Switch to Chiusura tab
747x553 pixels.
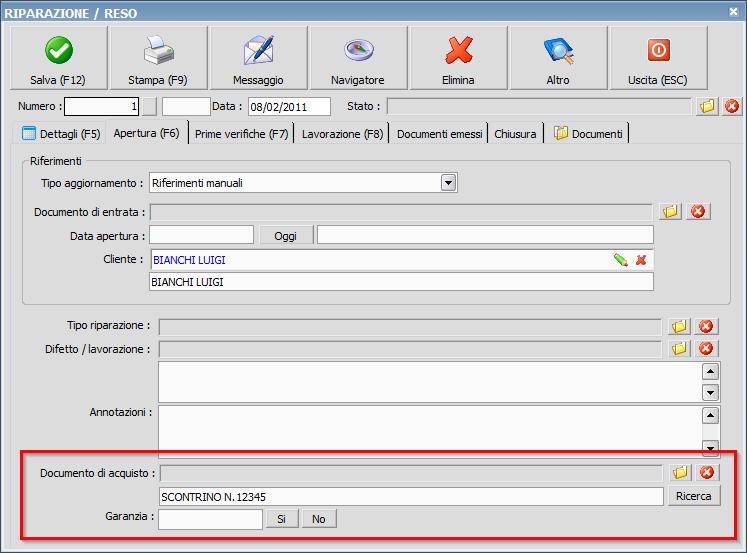point(515,134)
